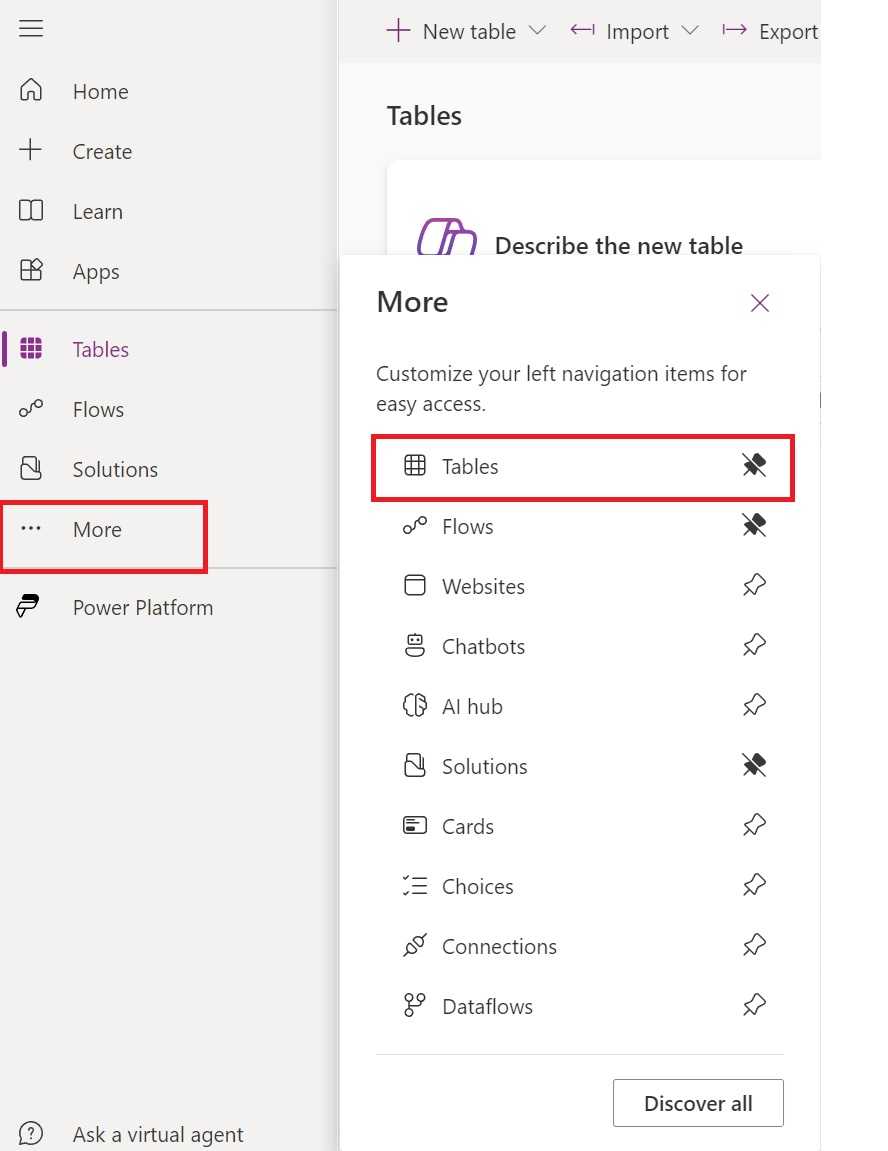
Task: Pin Cards to left navigation
Action: click(754, 825)
